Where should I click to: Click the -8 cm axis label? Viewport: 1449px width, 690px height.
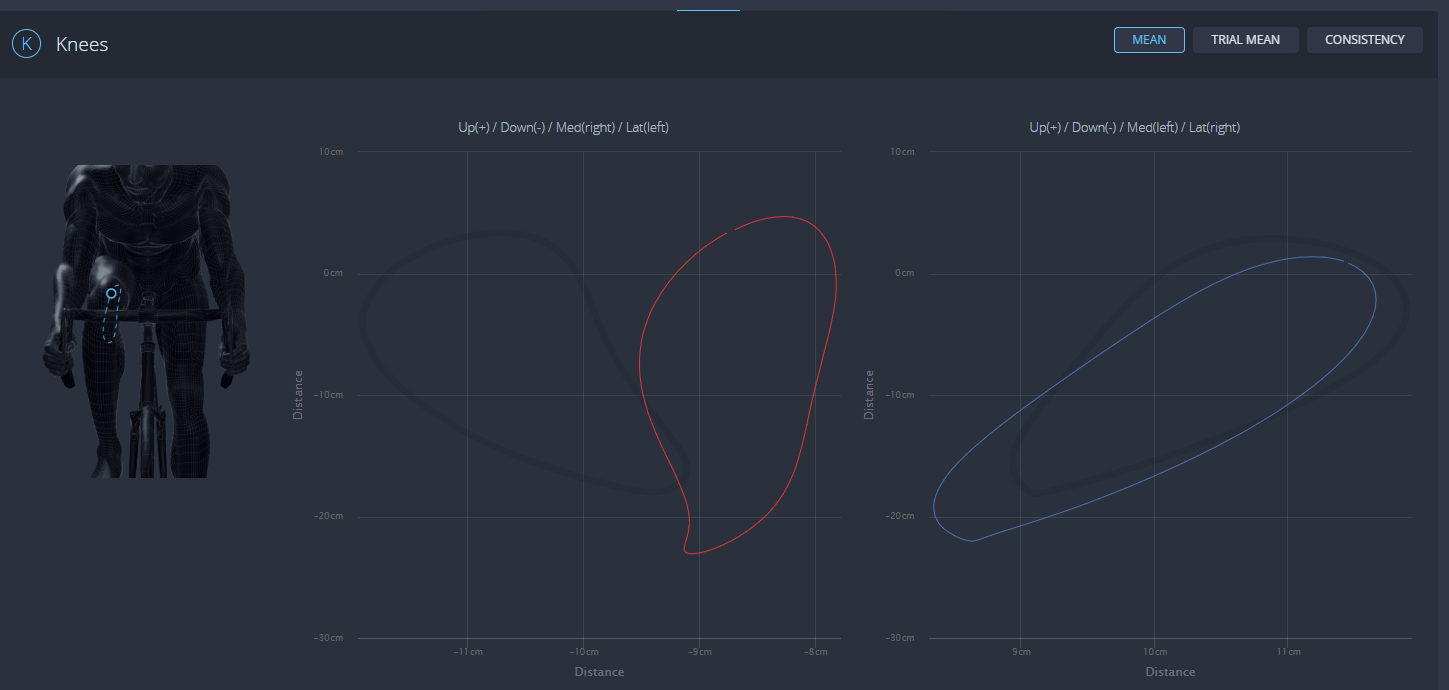(x=815, y=652)
